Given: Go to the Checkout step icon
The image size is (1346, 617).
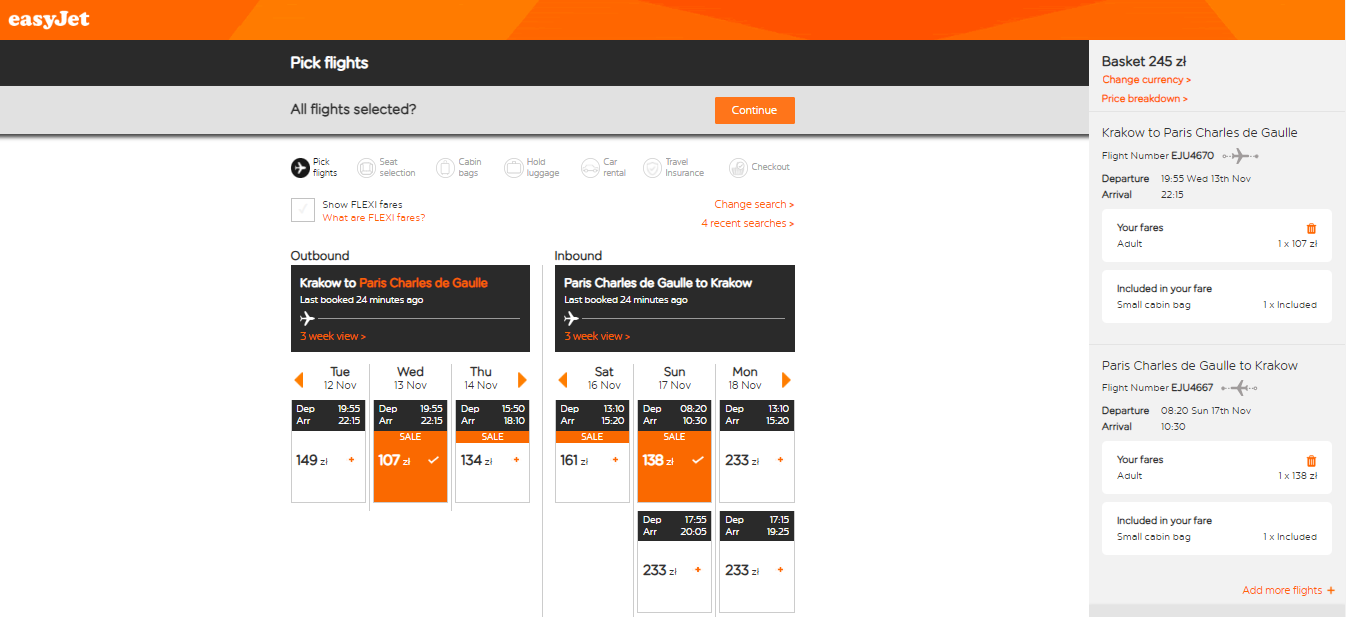Looking at the screenshot, I should point(738,168).
